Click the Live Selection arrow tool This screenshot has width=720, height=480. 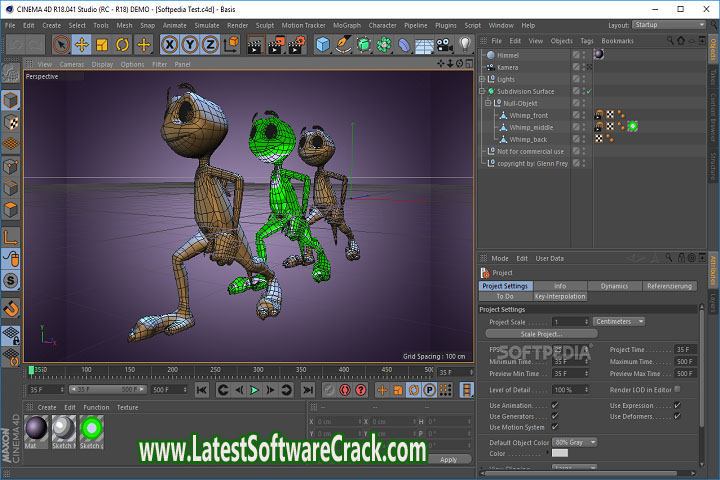pos(62,44)
